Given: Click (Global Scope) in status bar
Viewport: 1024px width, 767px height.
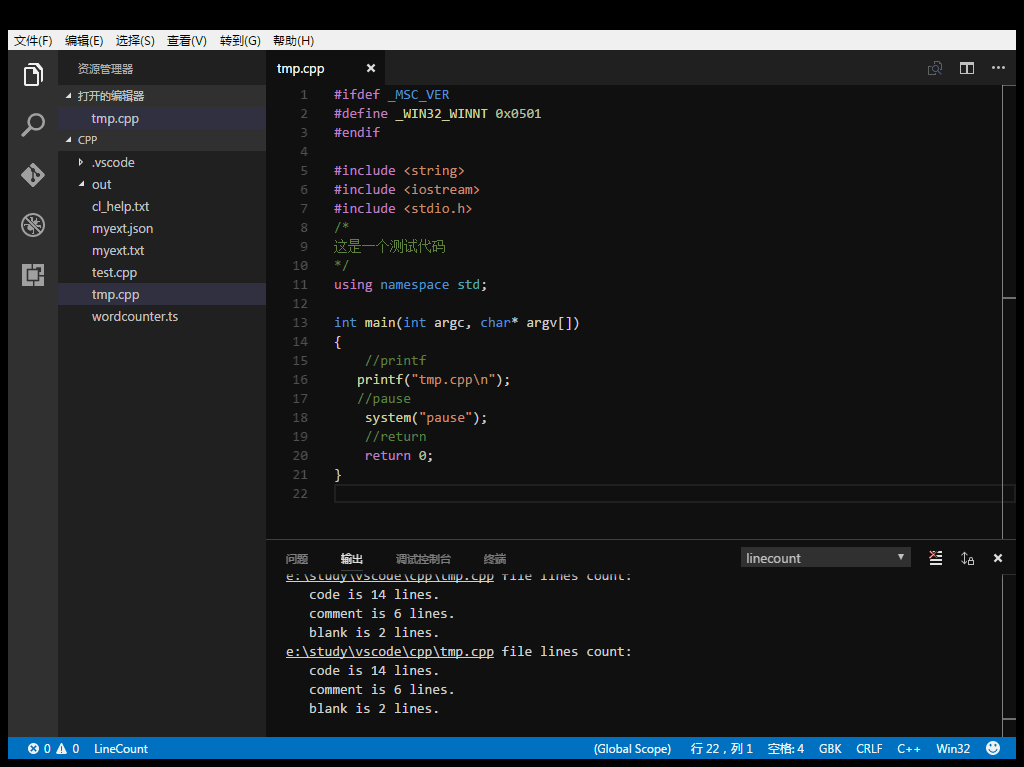Looking at the screenshot, I should coord(632,749).
